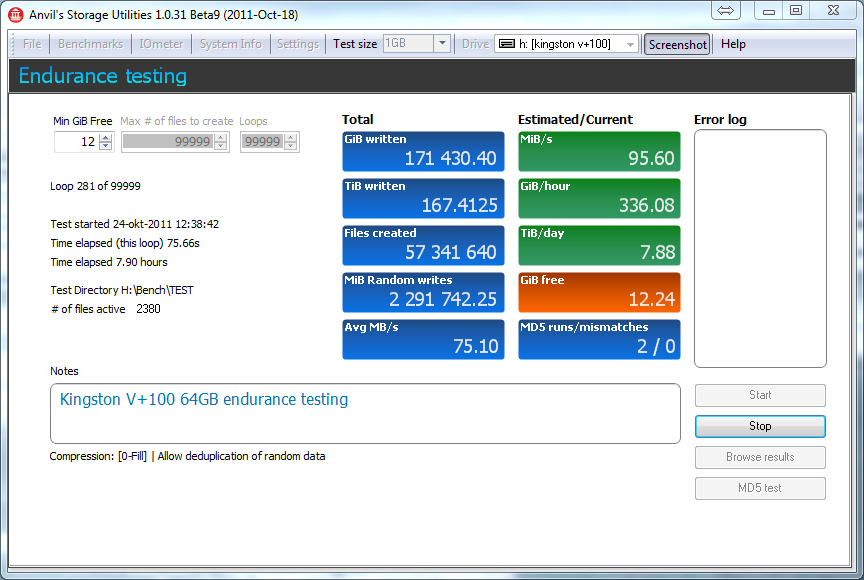Open the Settings menu
The width and height of the screenshot is (864, 580).
coord(298,44)
